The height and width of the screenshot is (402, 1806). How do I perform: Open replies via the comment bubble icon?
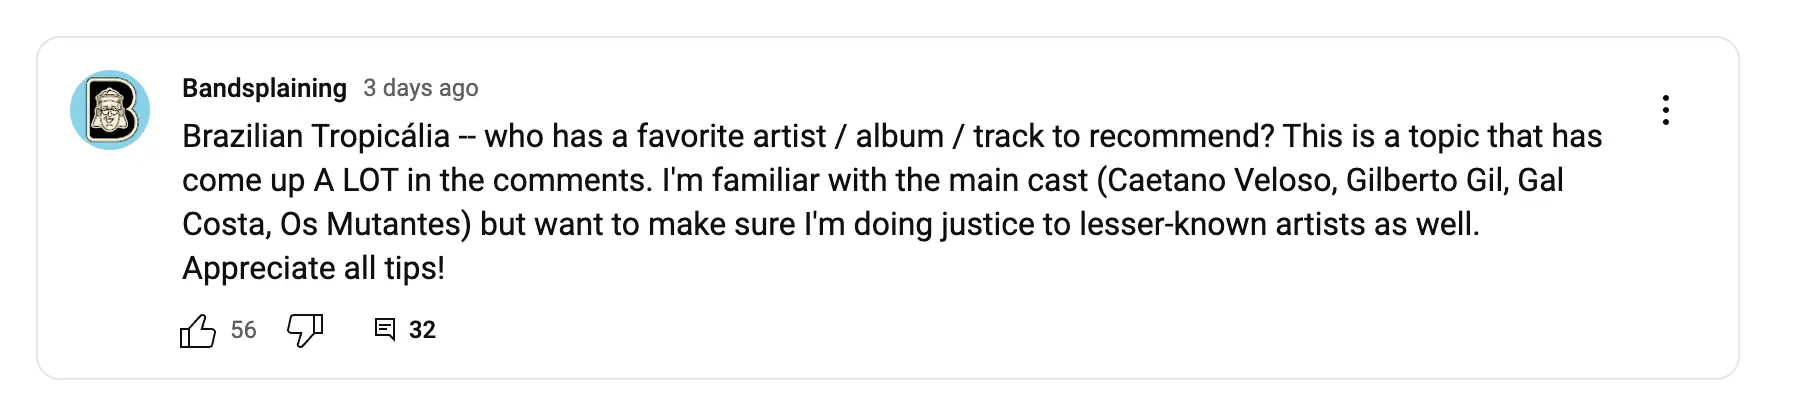pos(384,330)
